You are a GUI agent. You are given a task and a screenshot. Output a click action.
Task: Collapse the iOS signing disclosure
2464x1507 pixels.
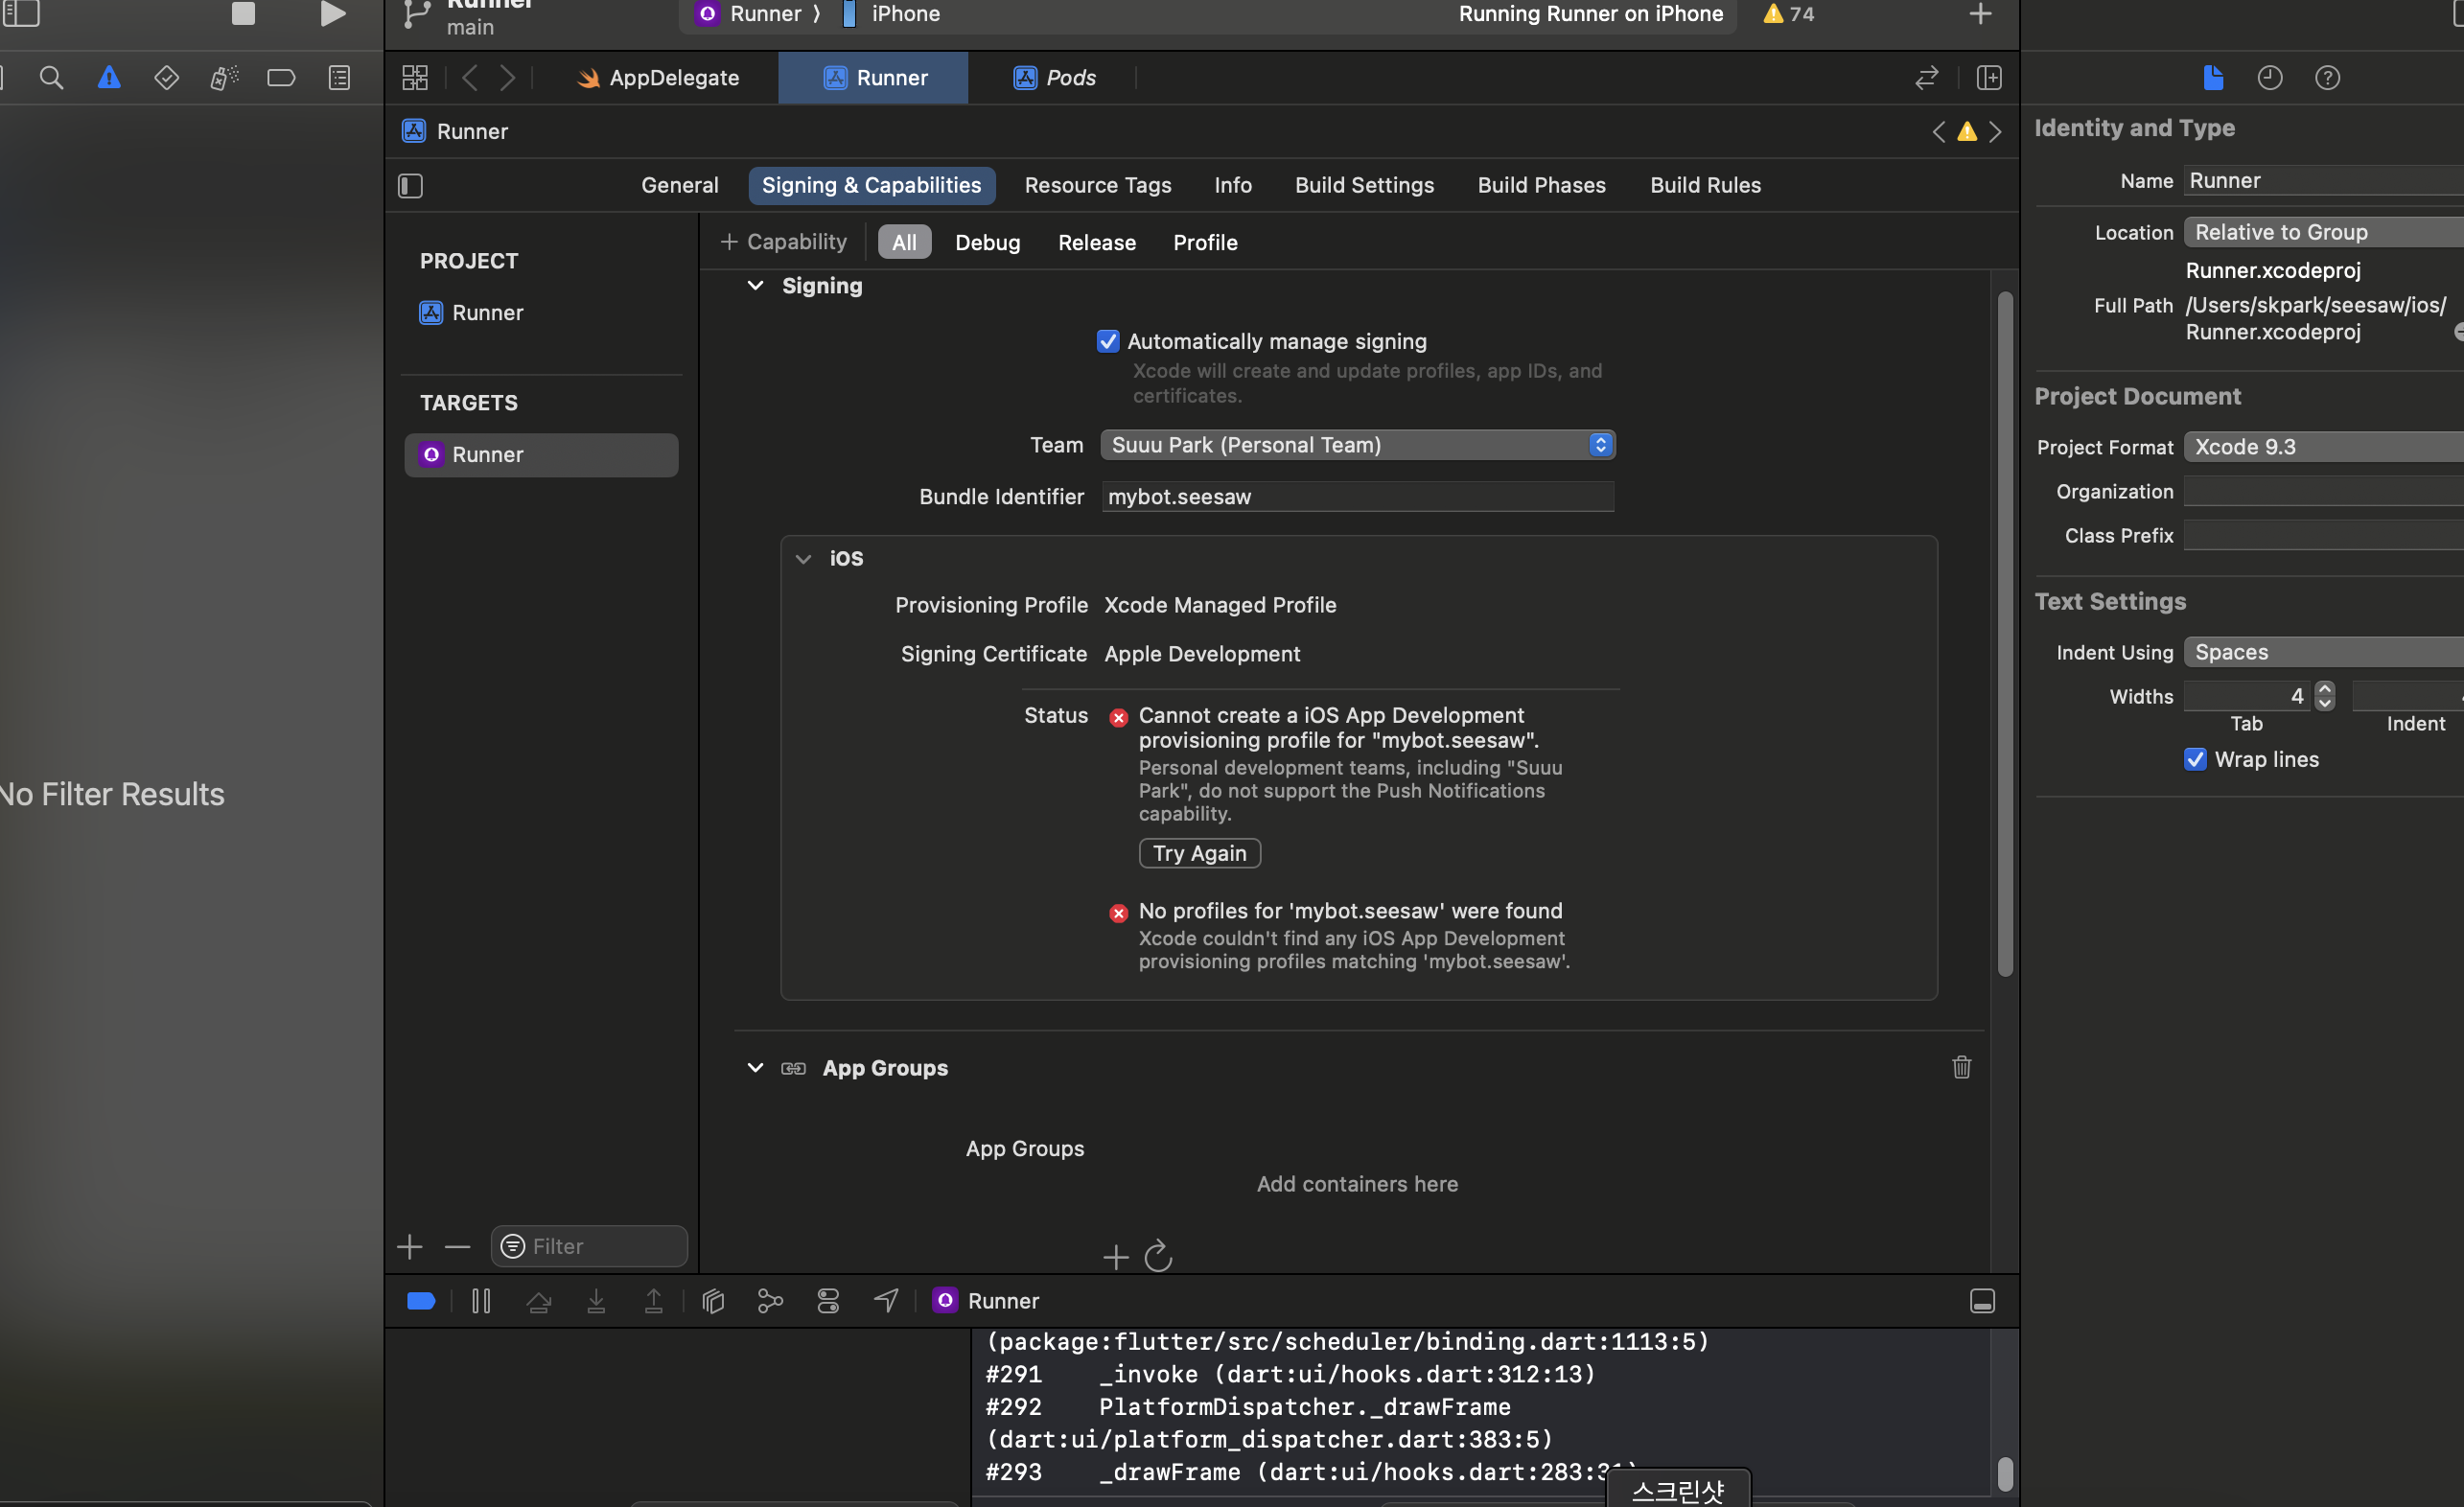(x=803, y=559)
